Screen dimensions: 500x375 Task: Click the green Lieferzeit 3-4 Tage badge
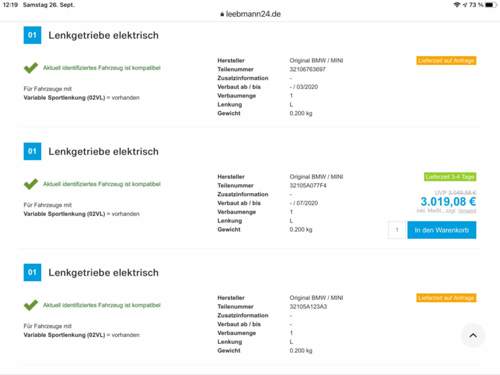[450, 177]
